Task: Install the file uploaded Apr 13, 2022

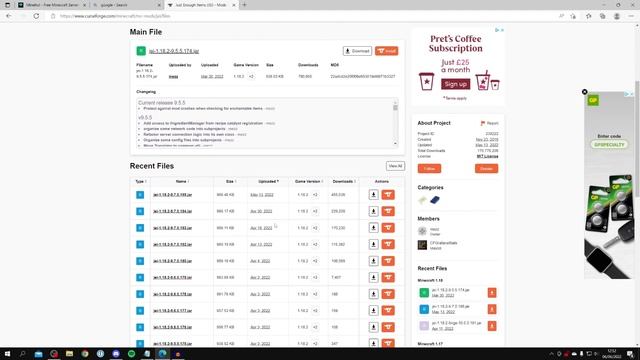Action: [388, 244]
